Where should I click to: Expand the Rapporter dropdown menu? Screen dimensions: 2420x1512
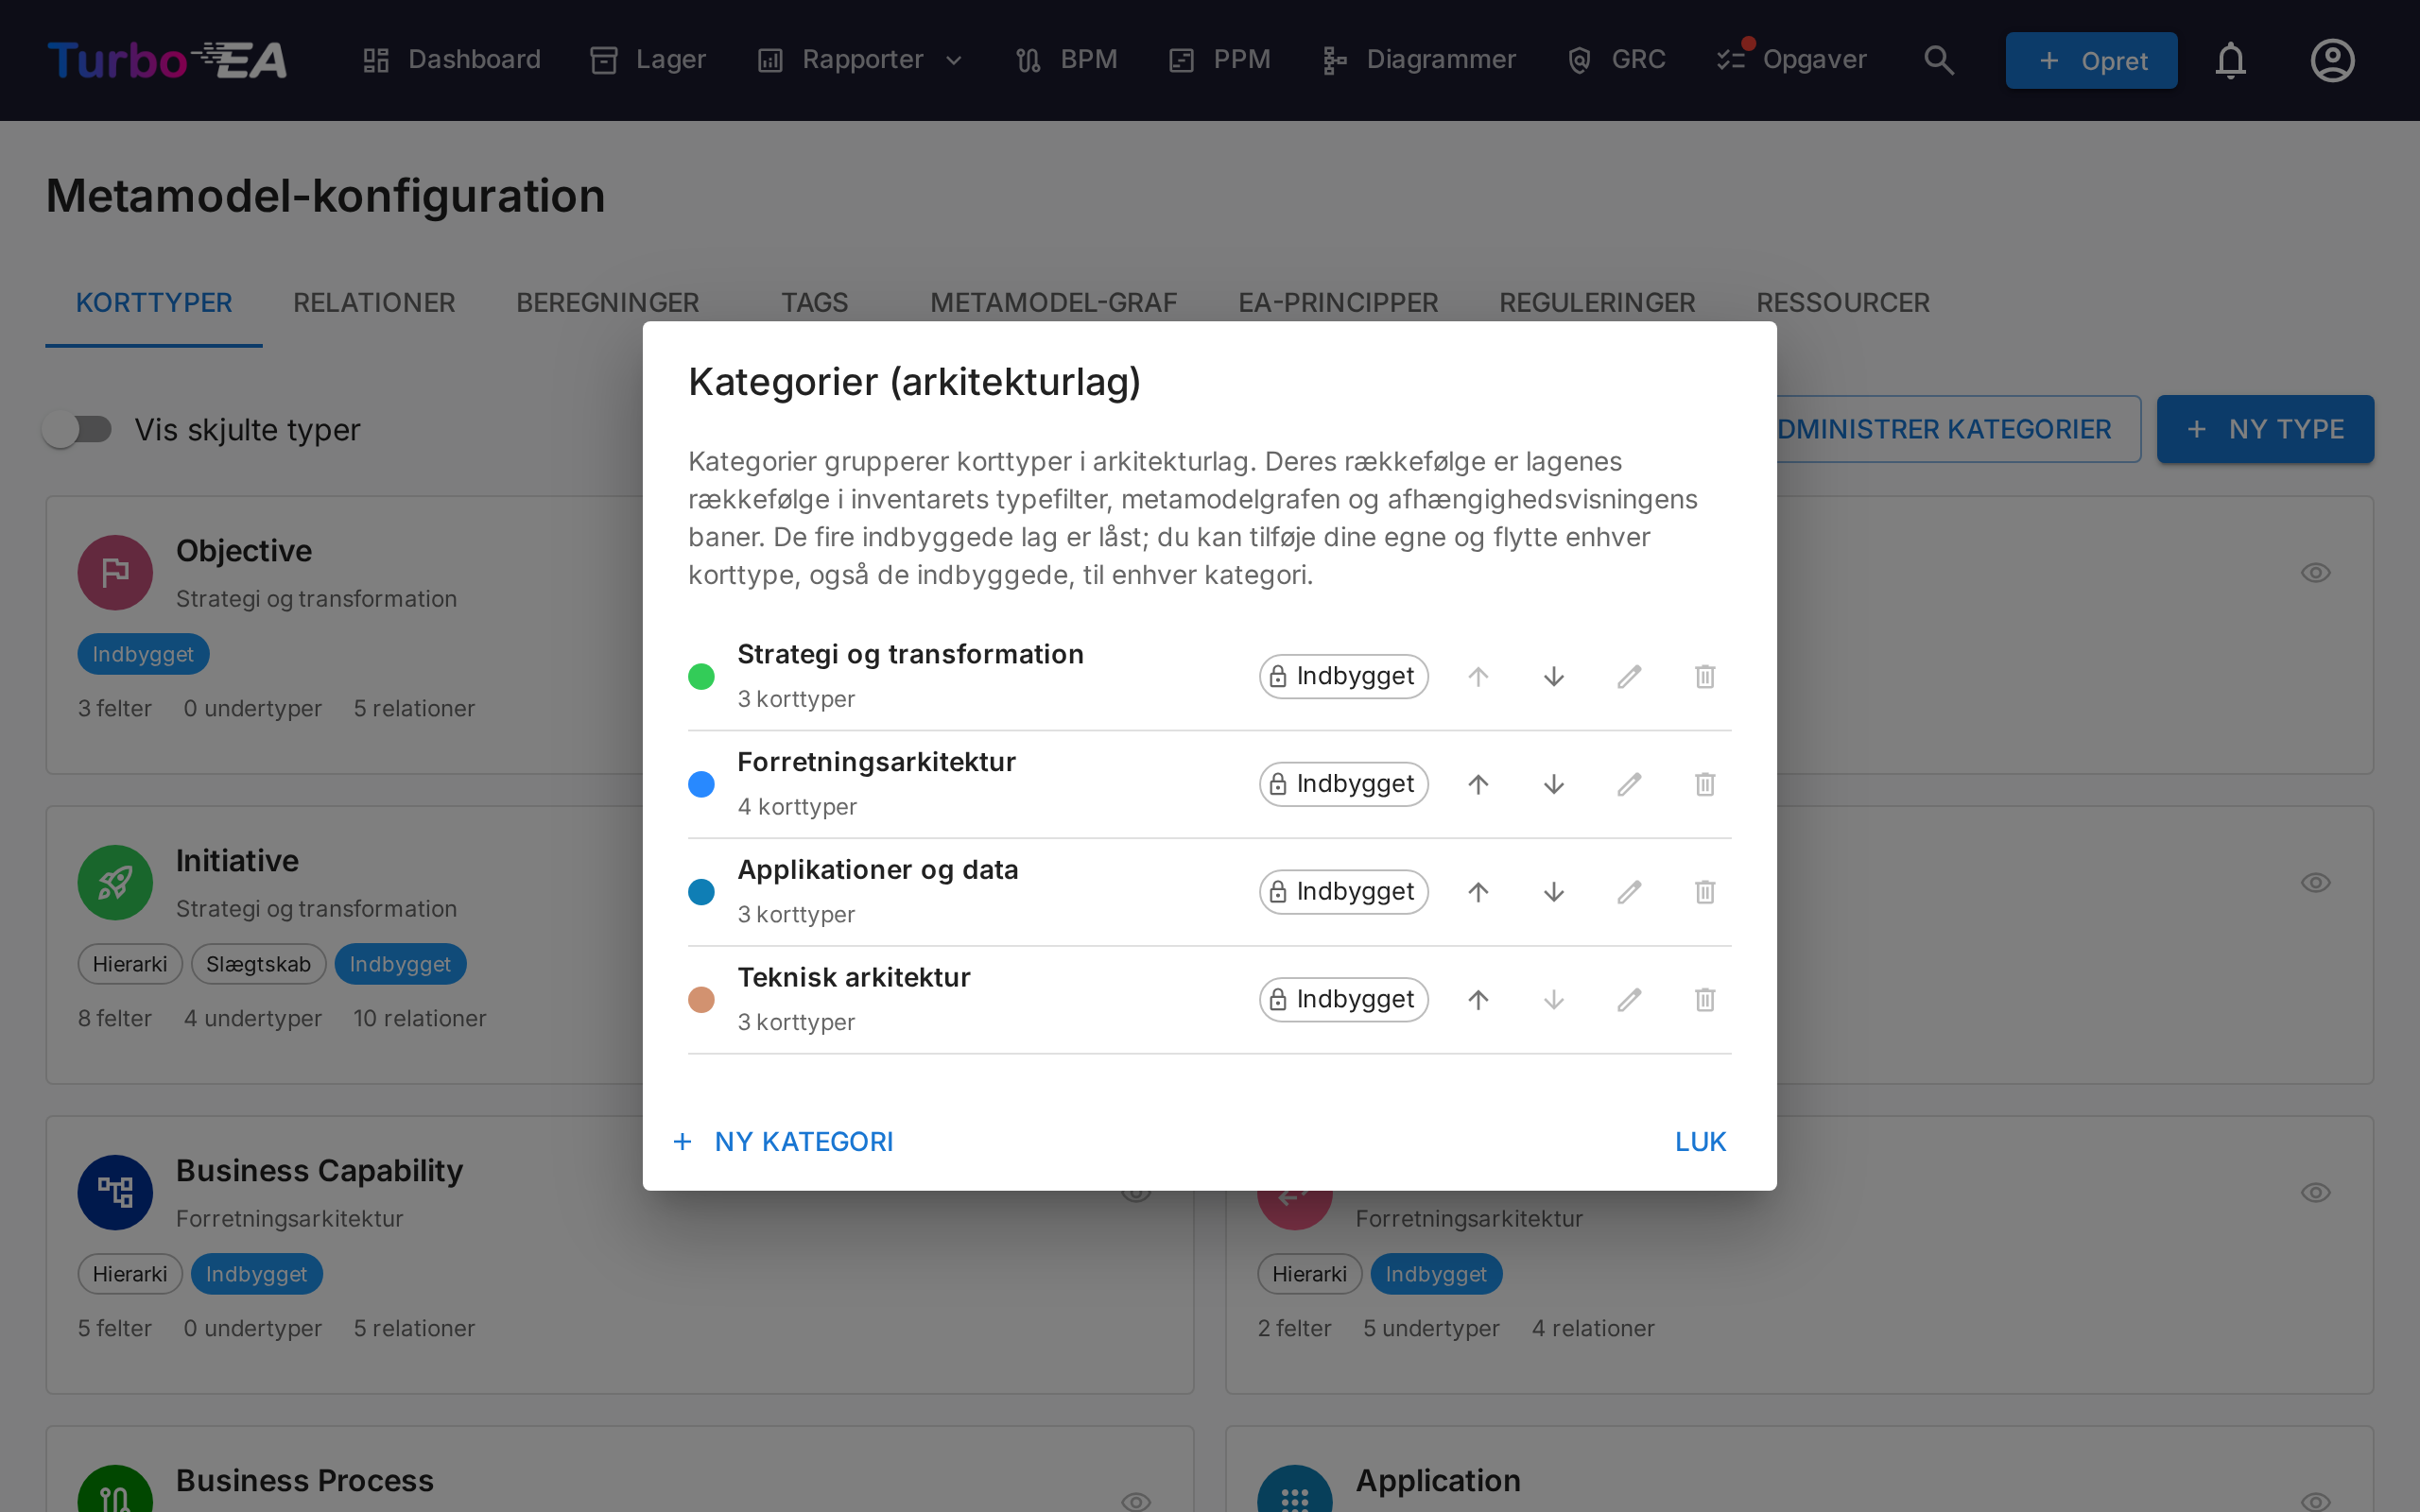860,60
